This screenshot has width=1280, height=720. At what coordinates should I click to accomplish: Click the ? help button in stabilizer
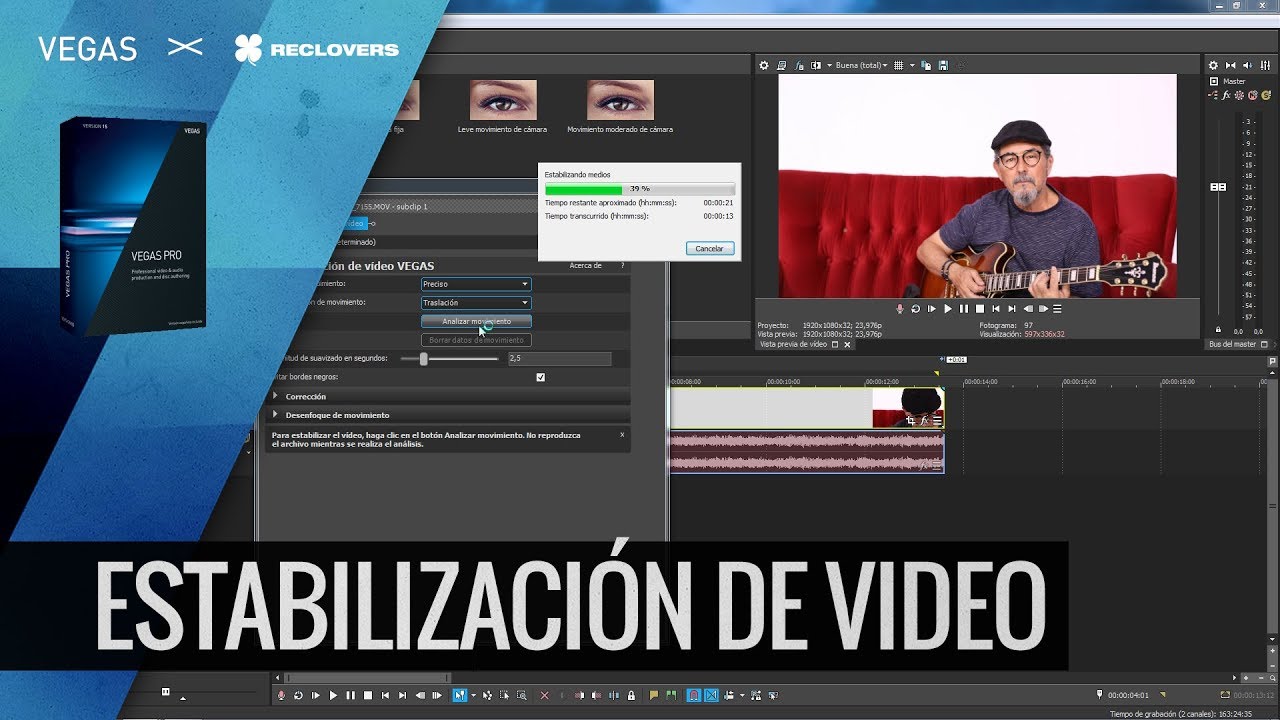point(622,266)
